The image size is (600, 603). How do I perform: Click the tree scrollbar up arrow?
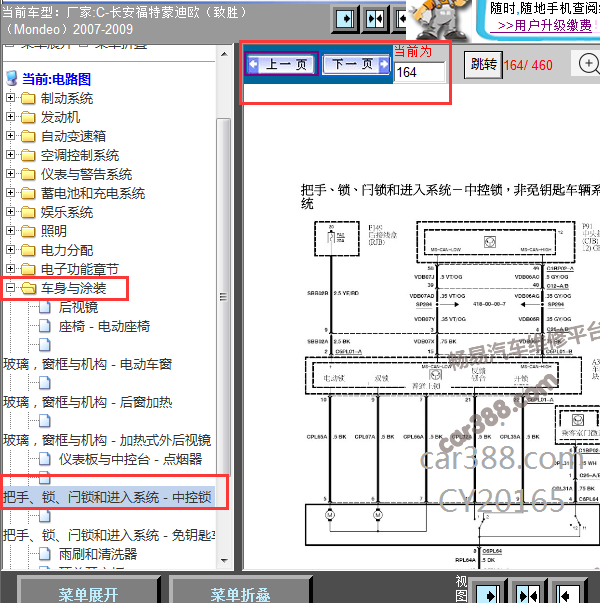coord(224,54)
